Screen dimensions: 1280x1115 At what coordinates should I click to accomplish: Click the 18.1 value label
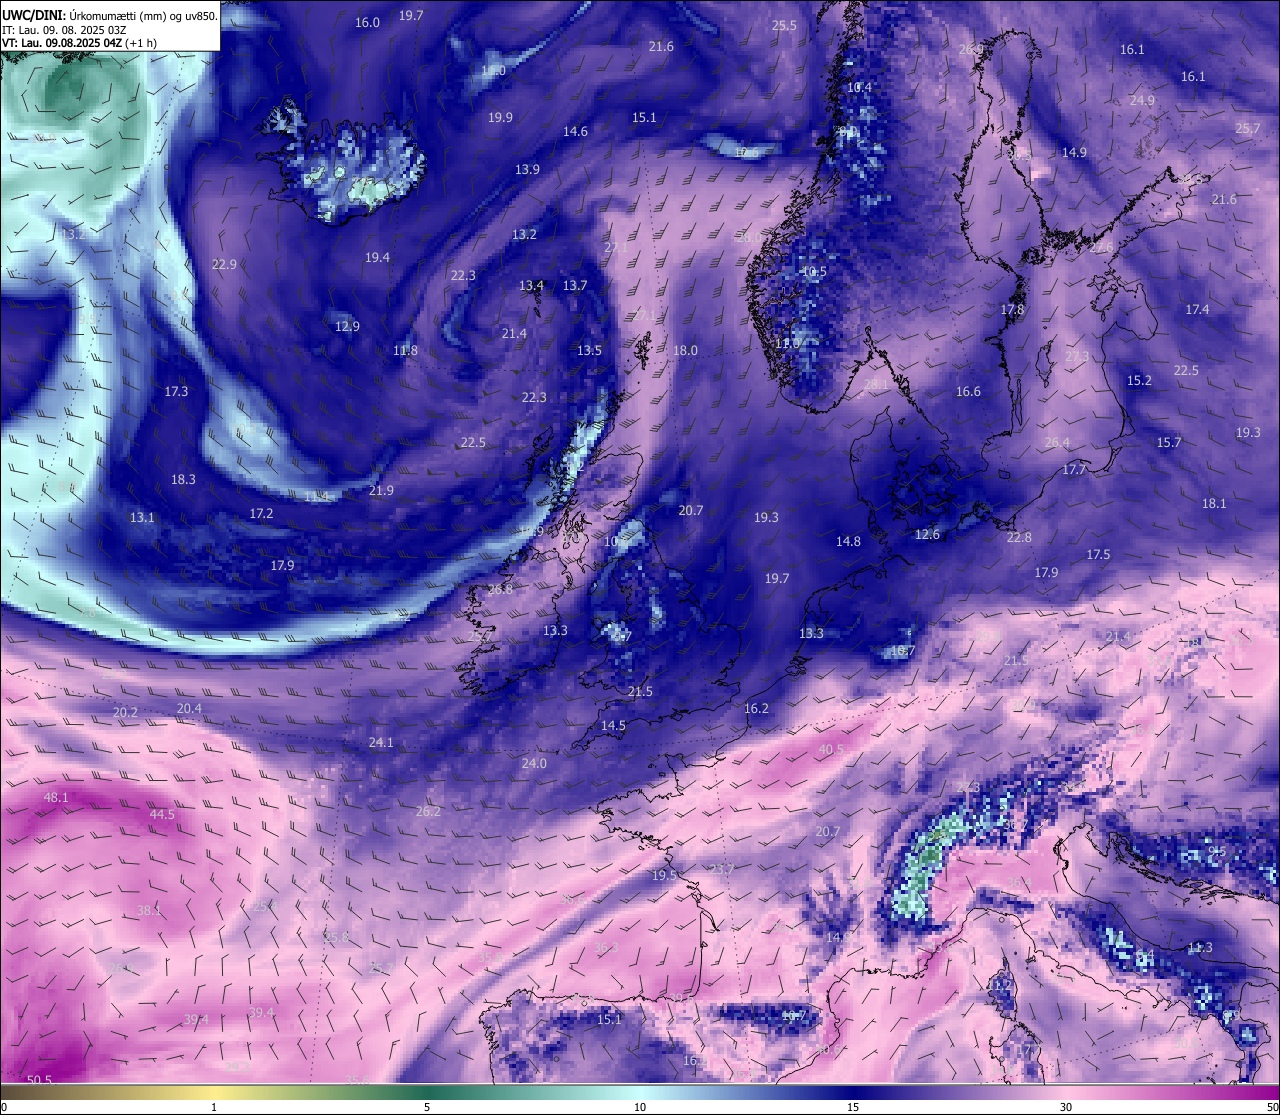[1214, 504]
